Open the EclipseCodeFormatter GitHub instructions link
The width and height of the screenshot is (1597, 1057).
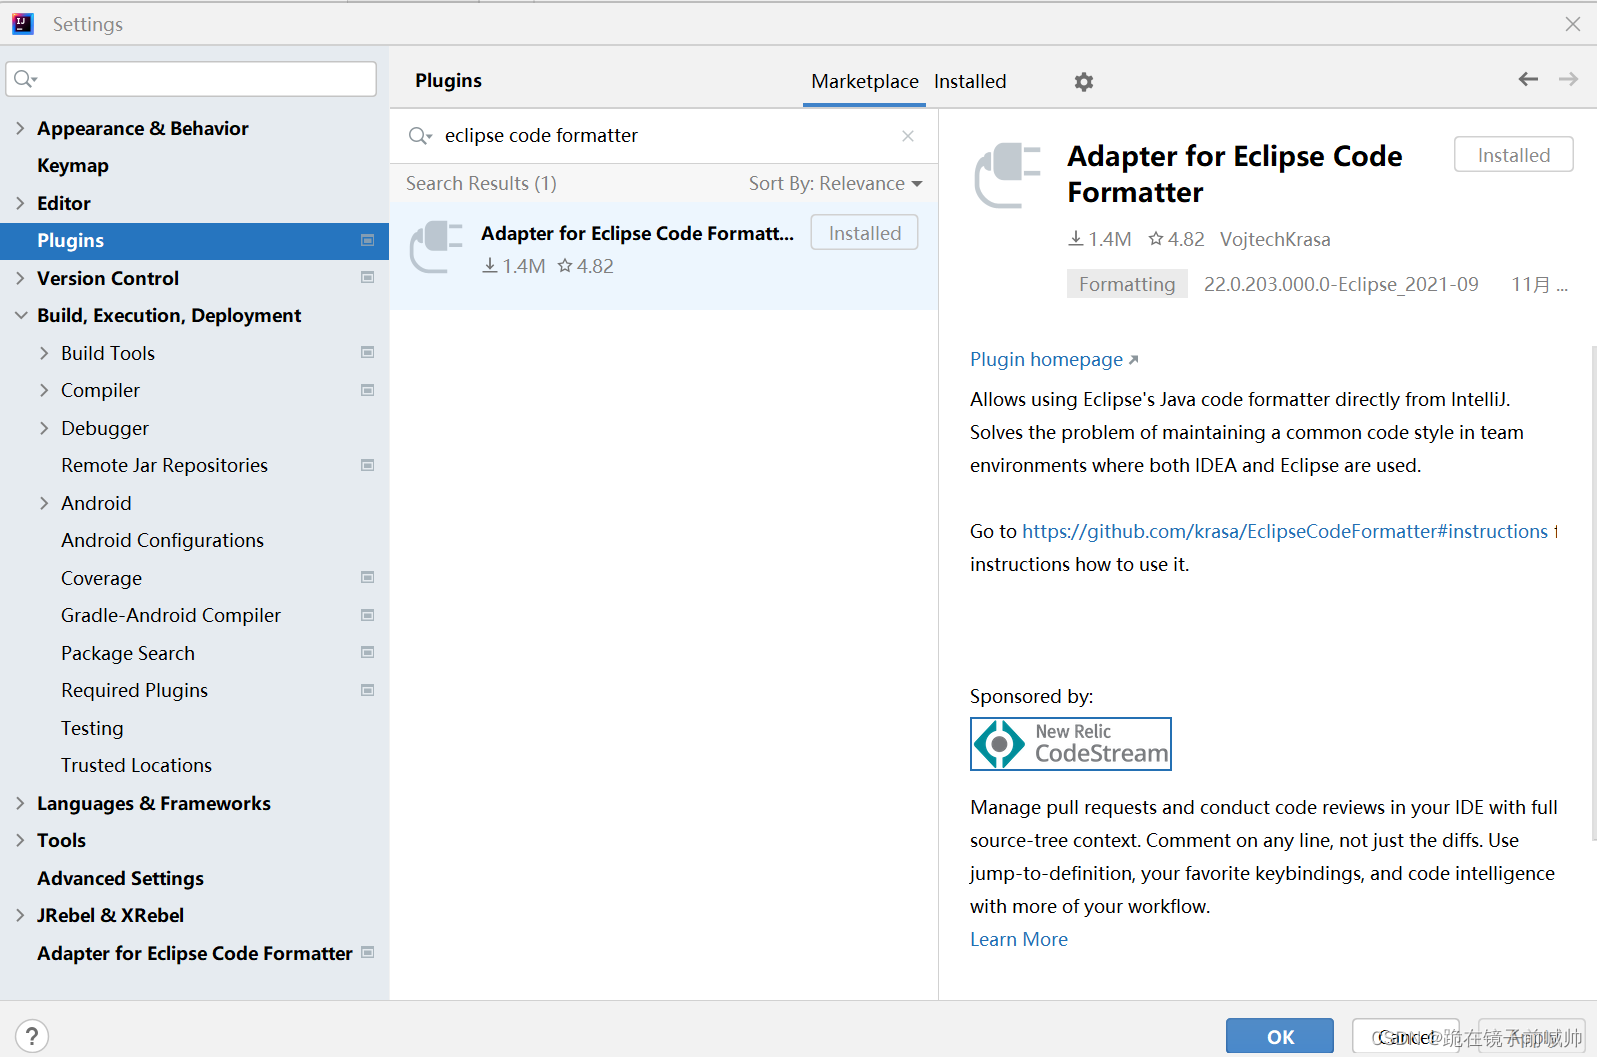pos(1285,531)
